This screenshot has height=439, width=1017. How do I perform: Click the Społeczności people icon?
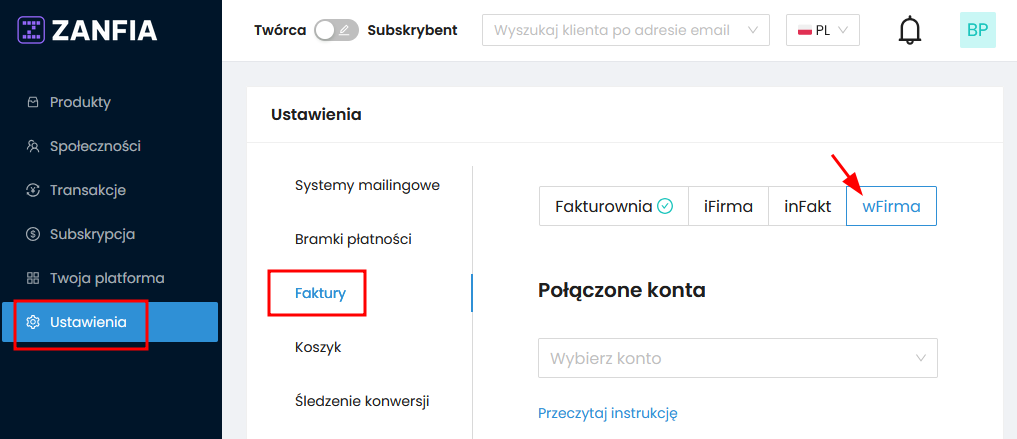coord(32,146)
